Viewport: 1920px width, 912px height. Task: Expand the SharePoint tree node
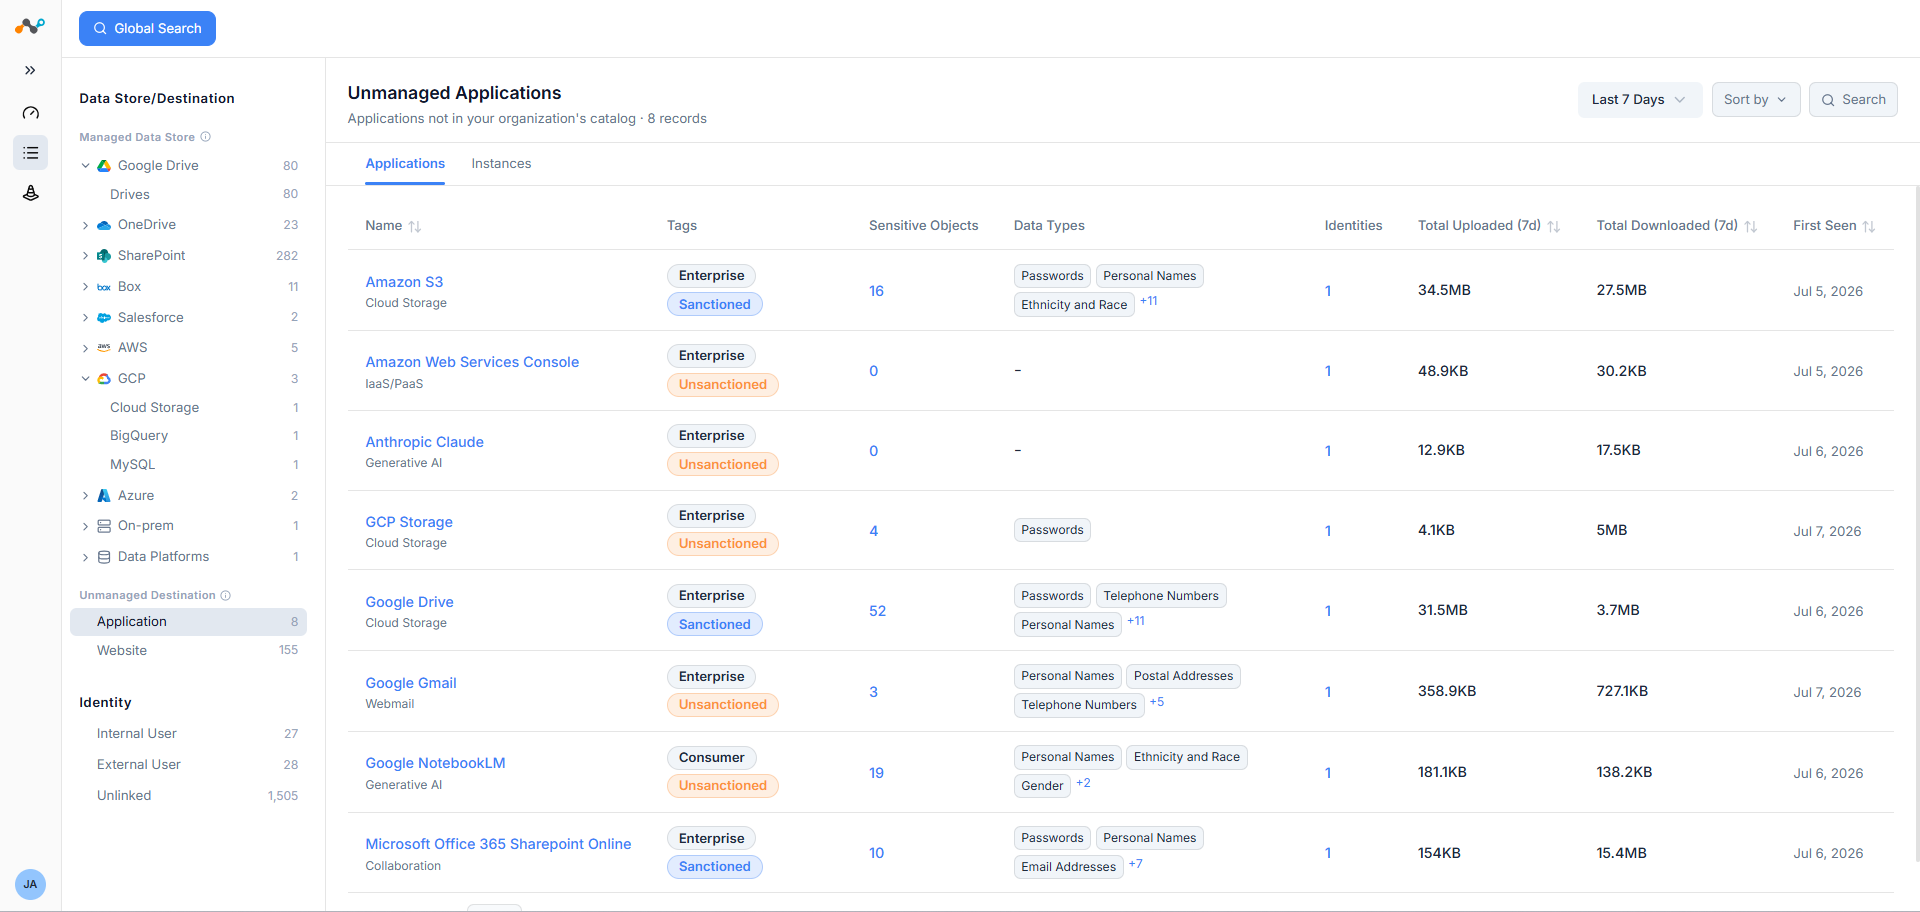click(x=85, y=256)
